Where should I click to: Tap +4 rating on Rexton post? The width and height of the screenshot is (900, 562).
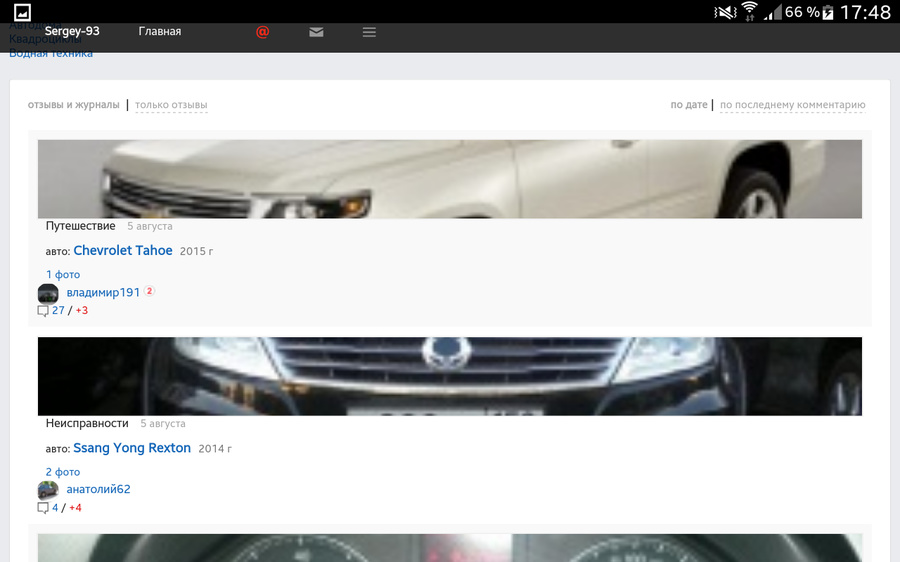(75, 508)
